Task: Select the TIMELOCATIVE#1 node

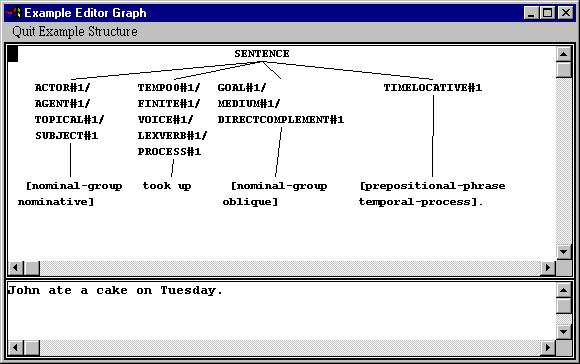Action: pos(432,88)
